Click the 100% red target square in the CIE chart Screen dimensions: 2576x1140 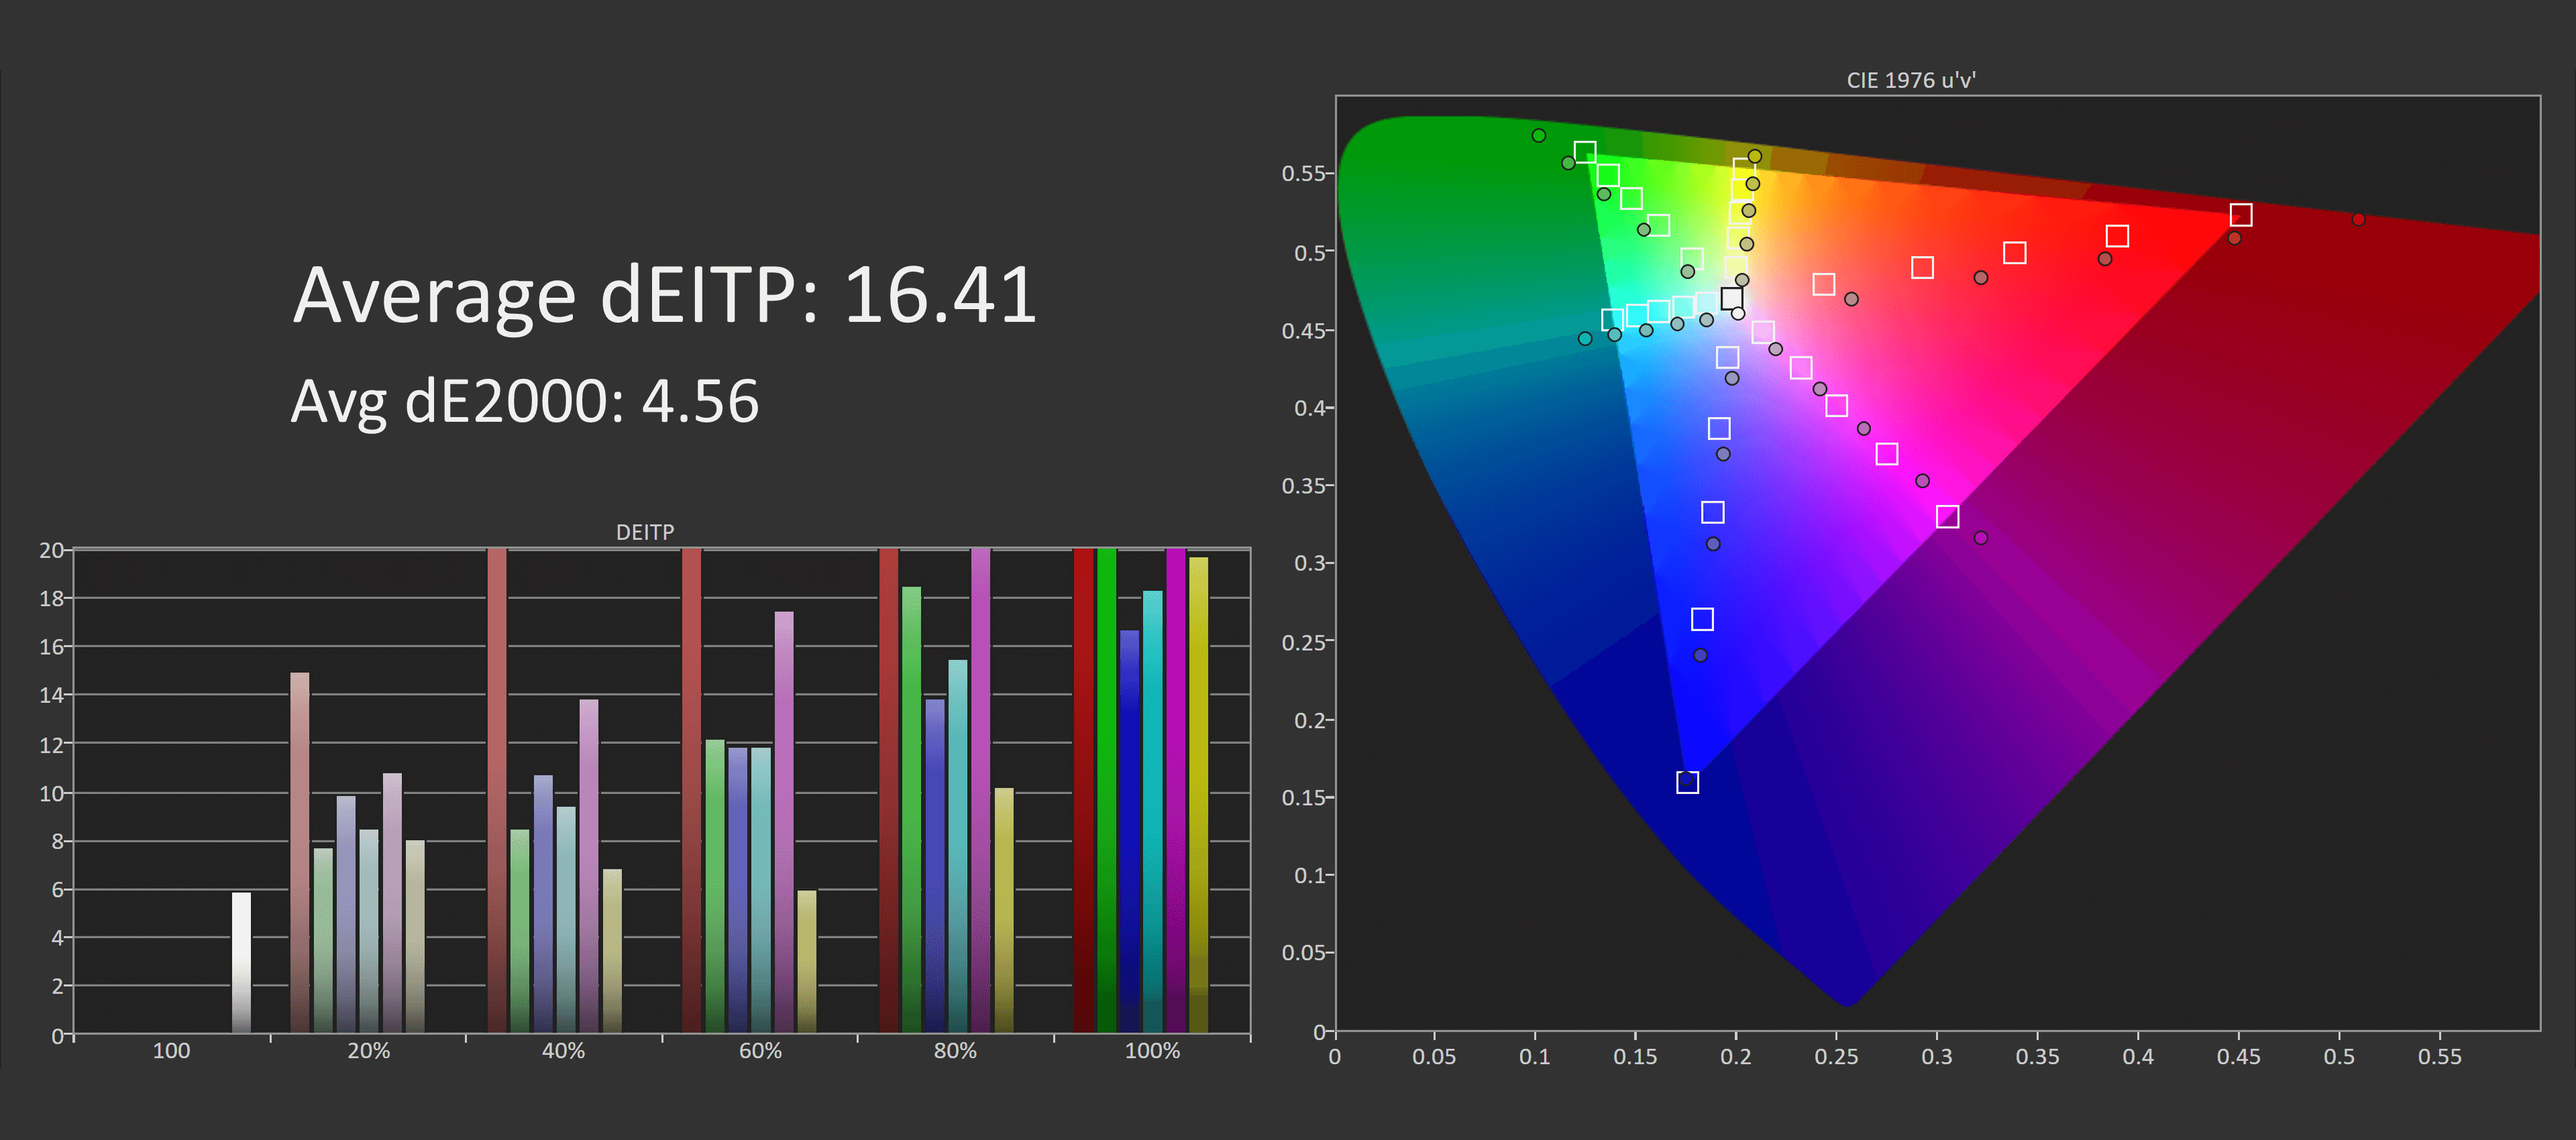point(2241,215)
